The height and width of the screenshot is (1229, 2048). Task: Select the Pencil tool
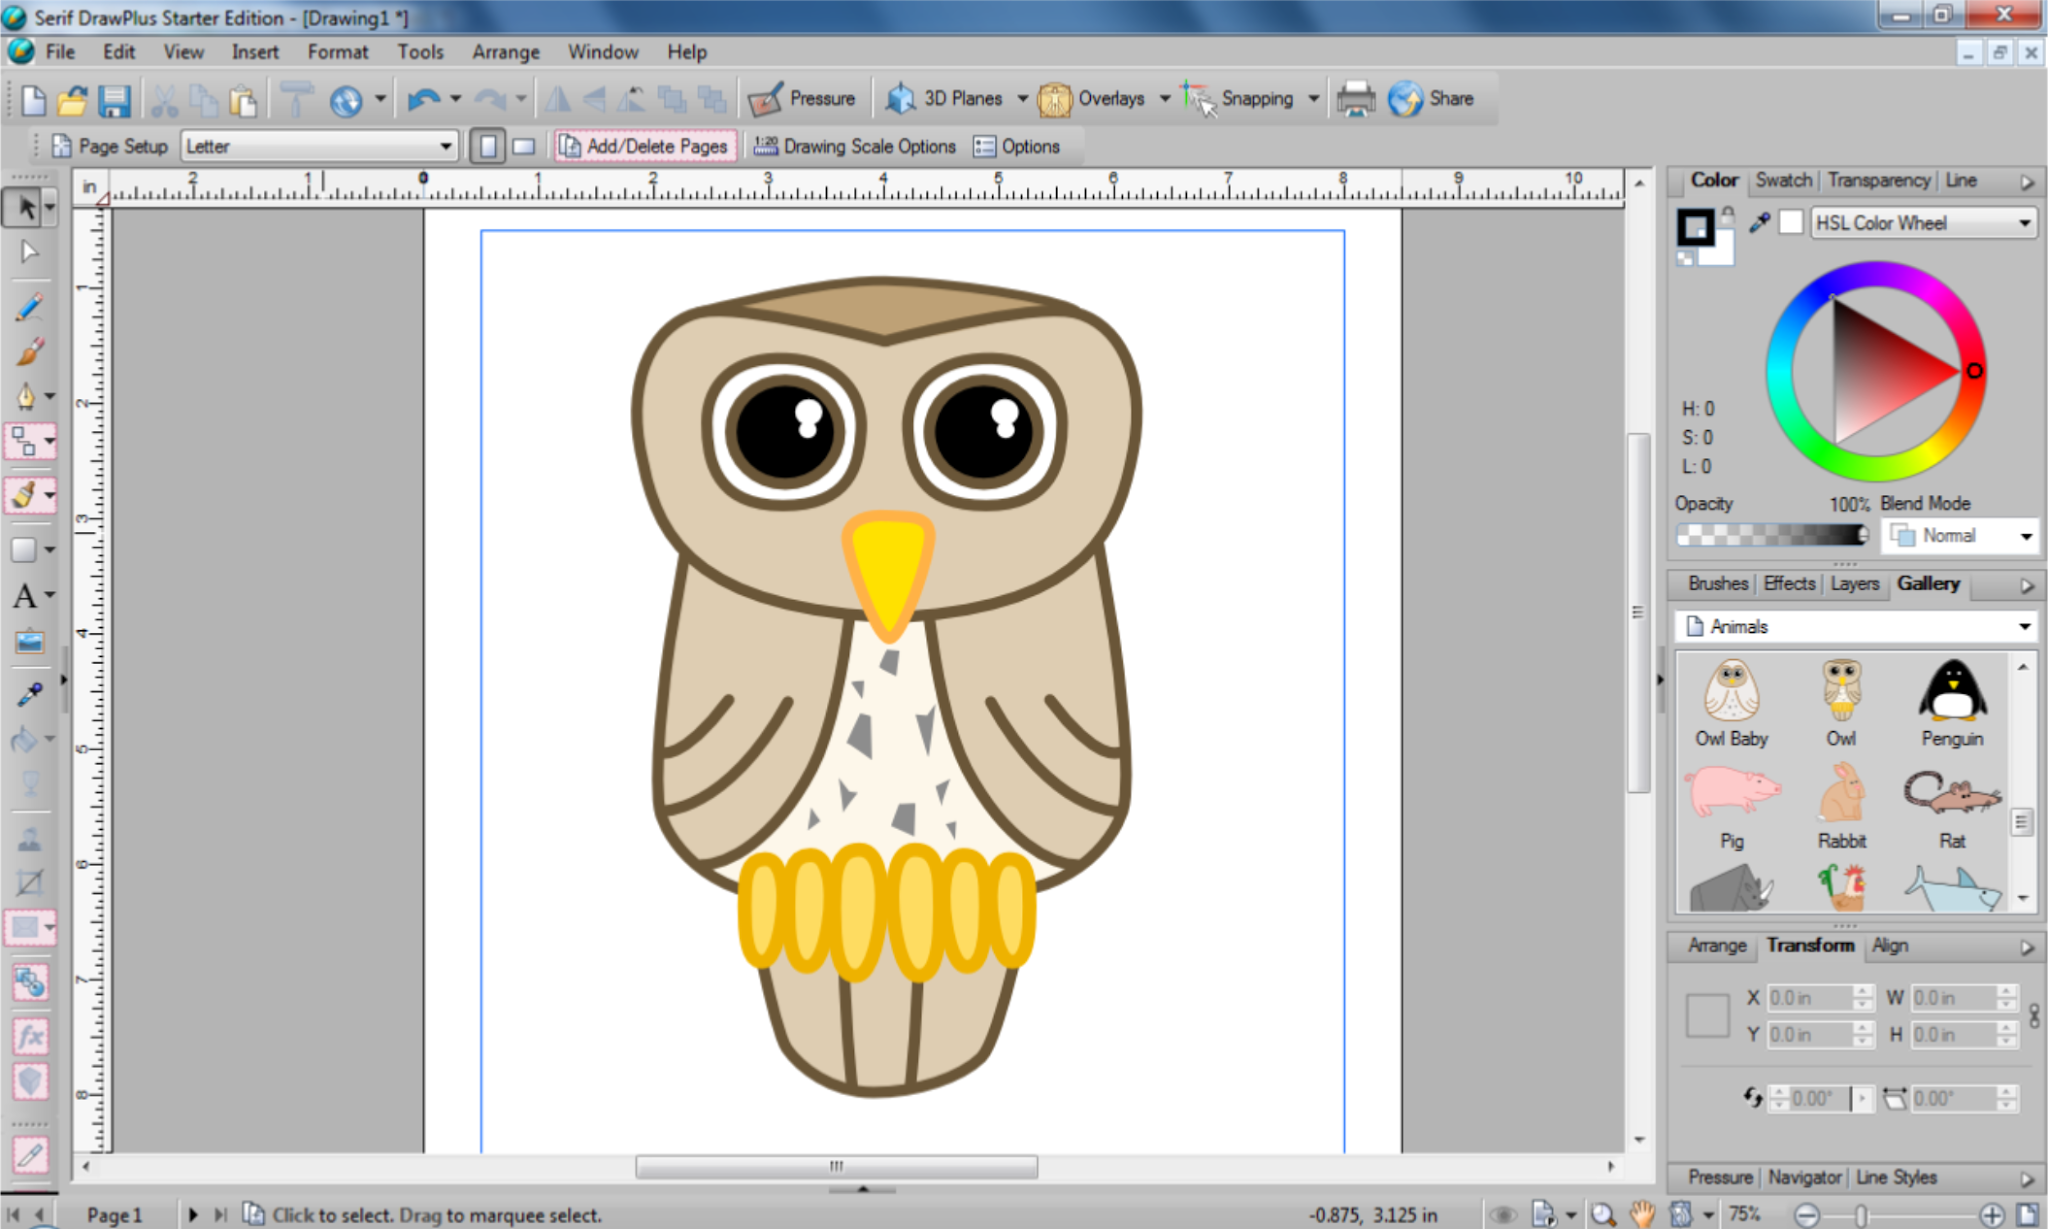[28, 307]
